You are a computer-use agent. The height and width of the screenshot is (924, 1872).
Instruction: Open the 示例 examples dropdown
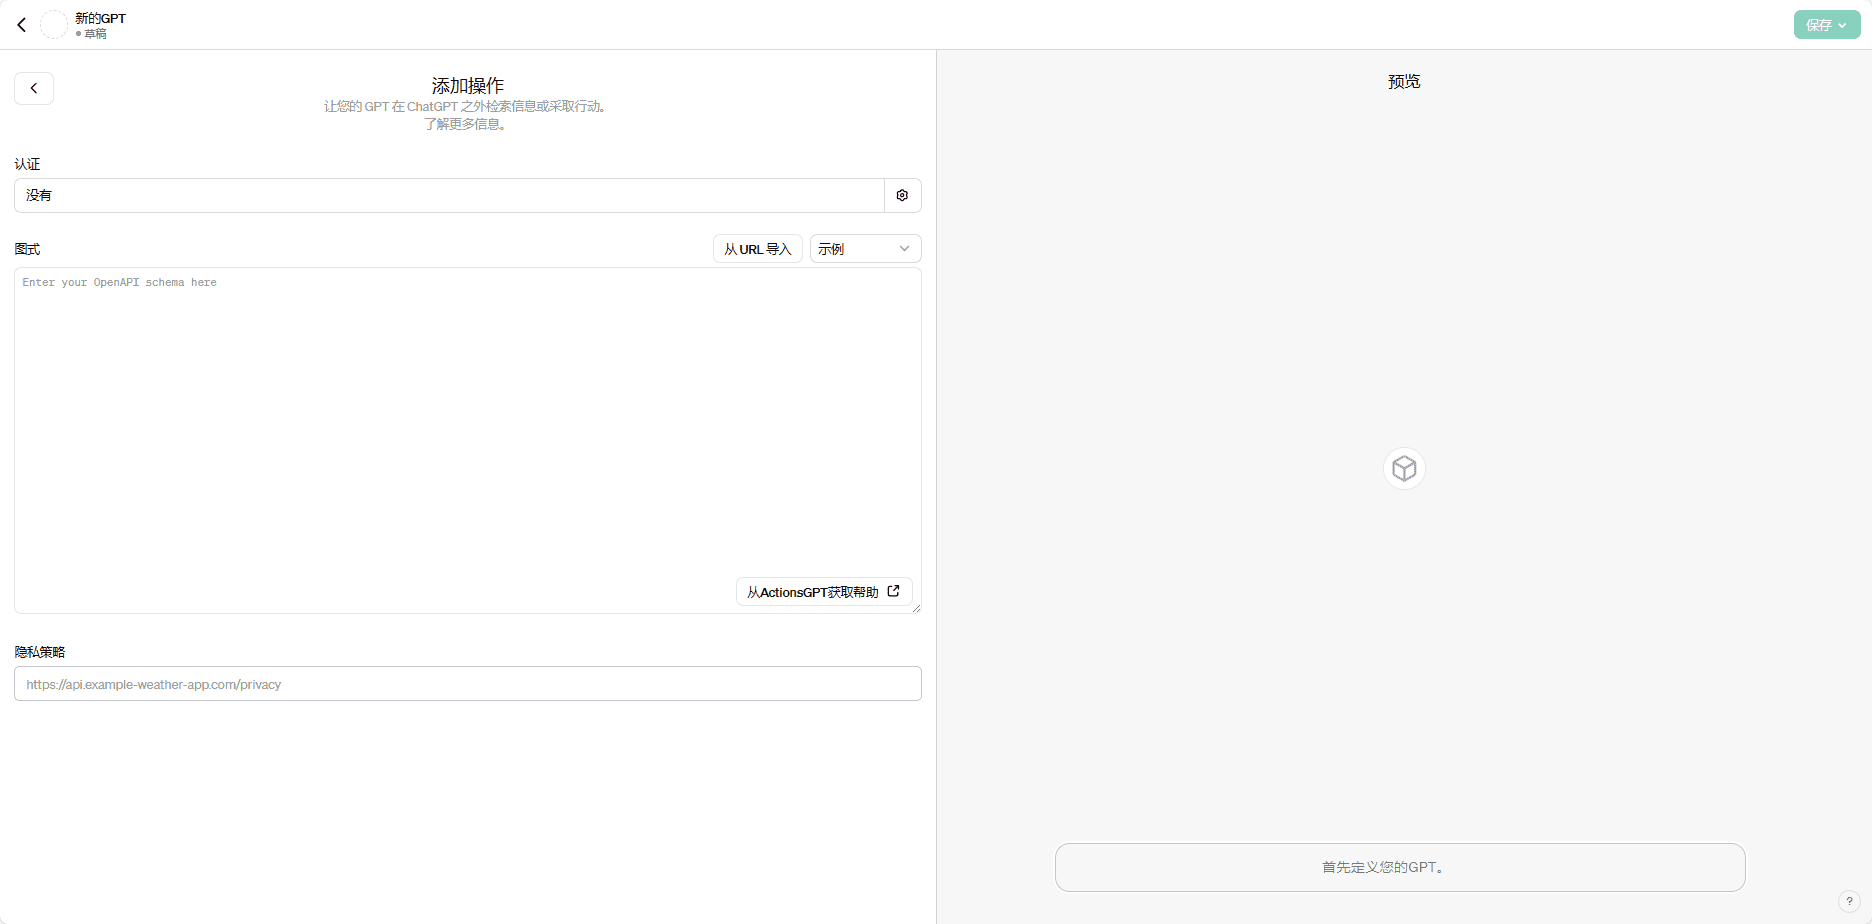point(865,249)
